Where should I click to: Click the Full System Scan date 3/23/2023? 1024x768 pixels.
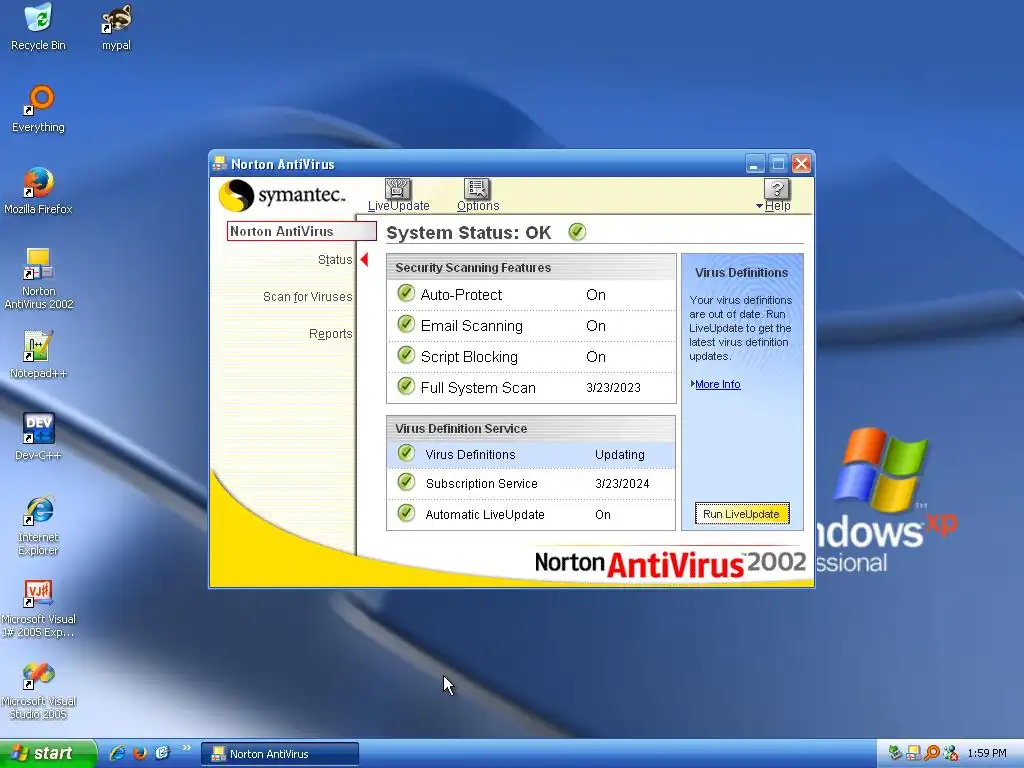[x=613, y=388]
